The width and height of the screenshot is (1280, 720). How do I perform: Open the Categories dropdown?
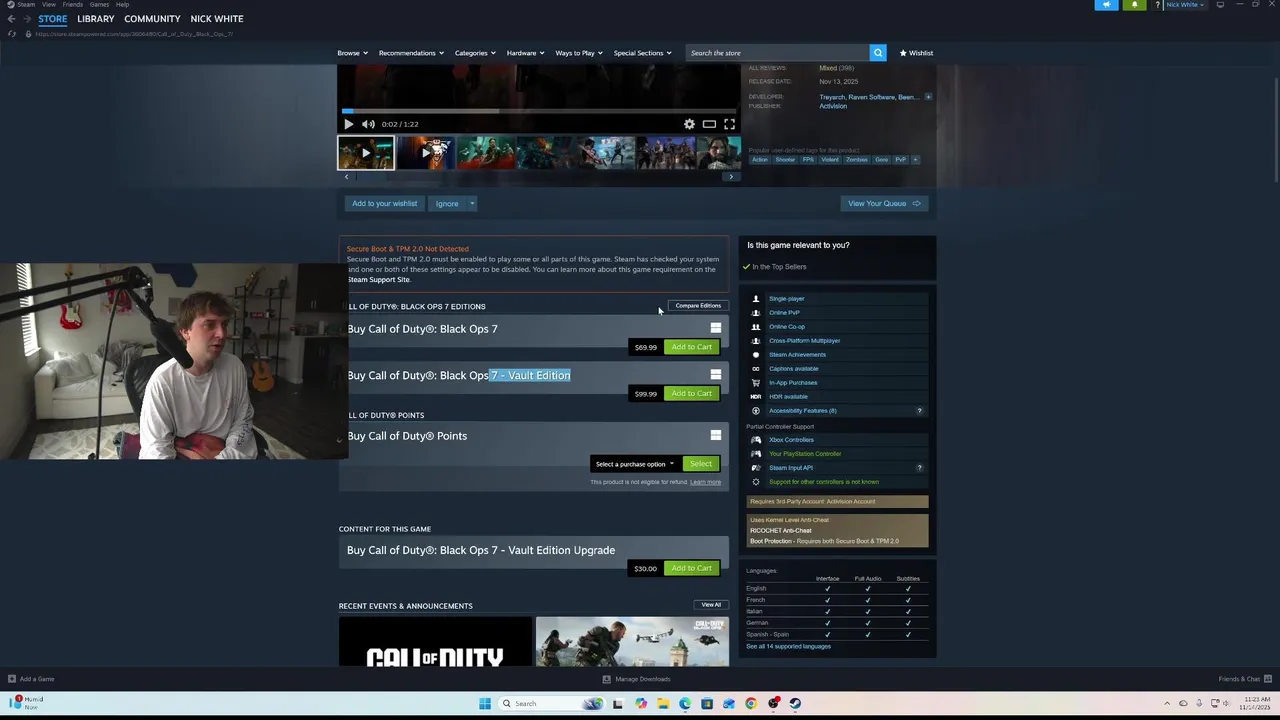[474, 53]
